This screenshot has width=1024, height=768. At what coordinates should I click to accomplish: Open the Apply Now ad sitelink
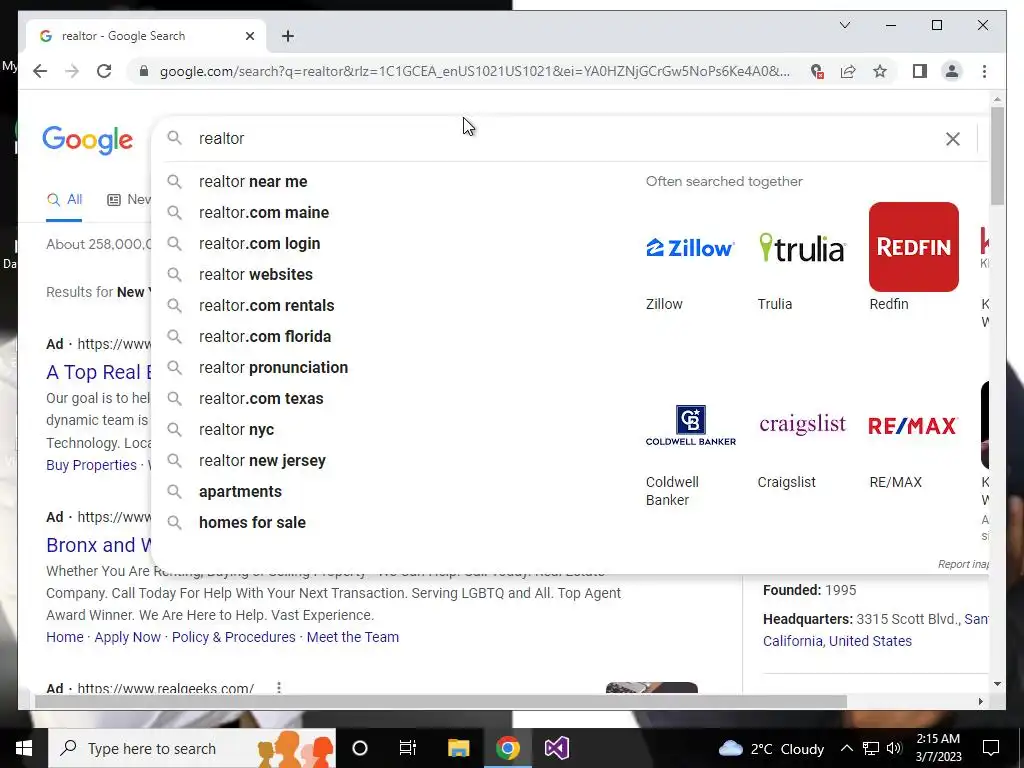127,637
